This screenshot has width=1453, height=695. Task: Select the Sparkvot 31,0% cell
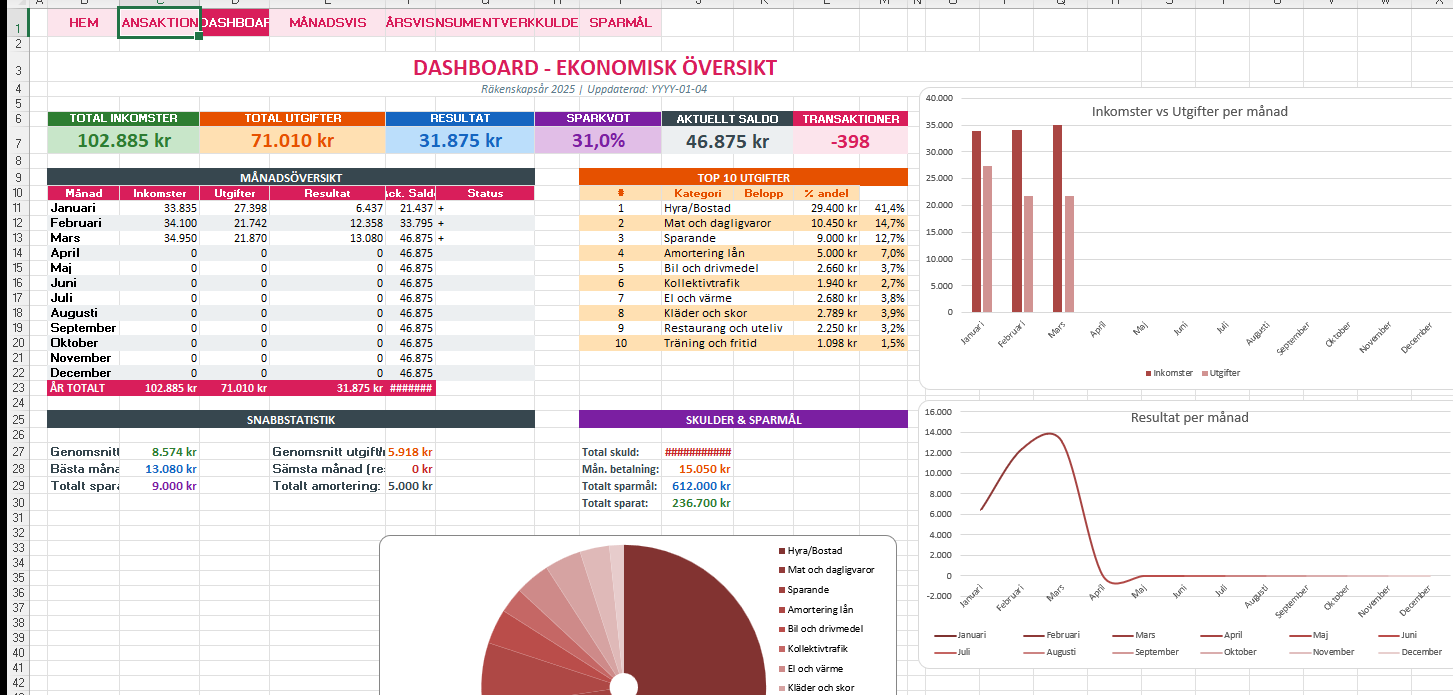(598, 141)
